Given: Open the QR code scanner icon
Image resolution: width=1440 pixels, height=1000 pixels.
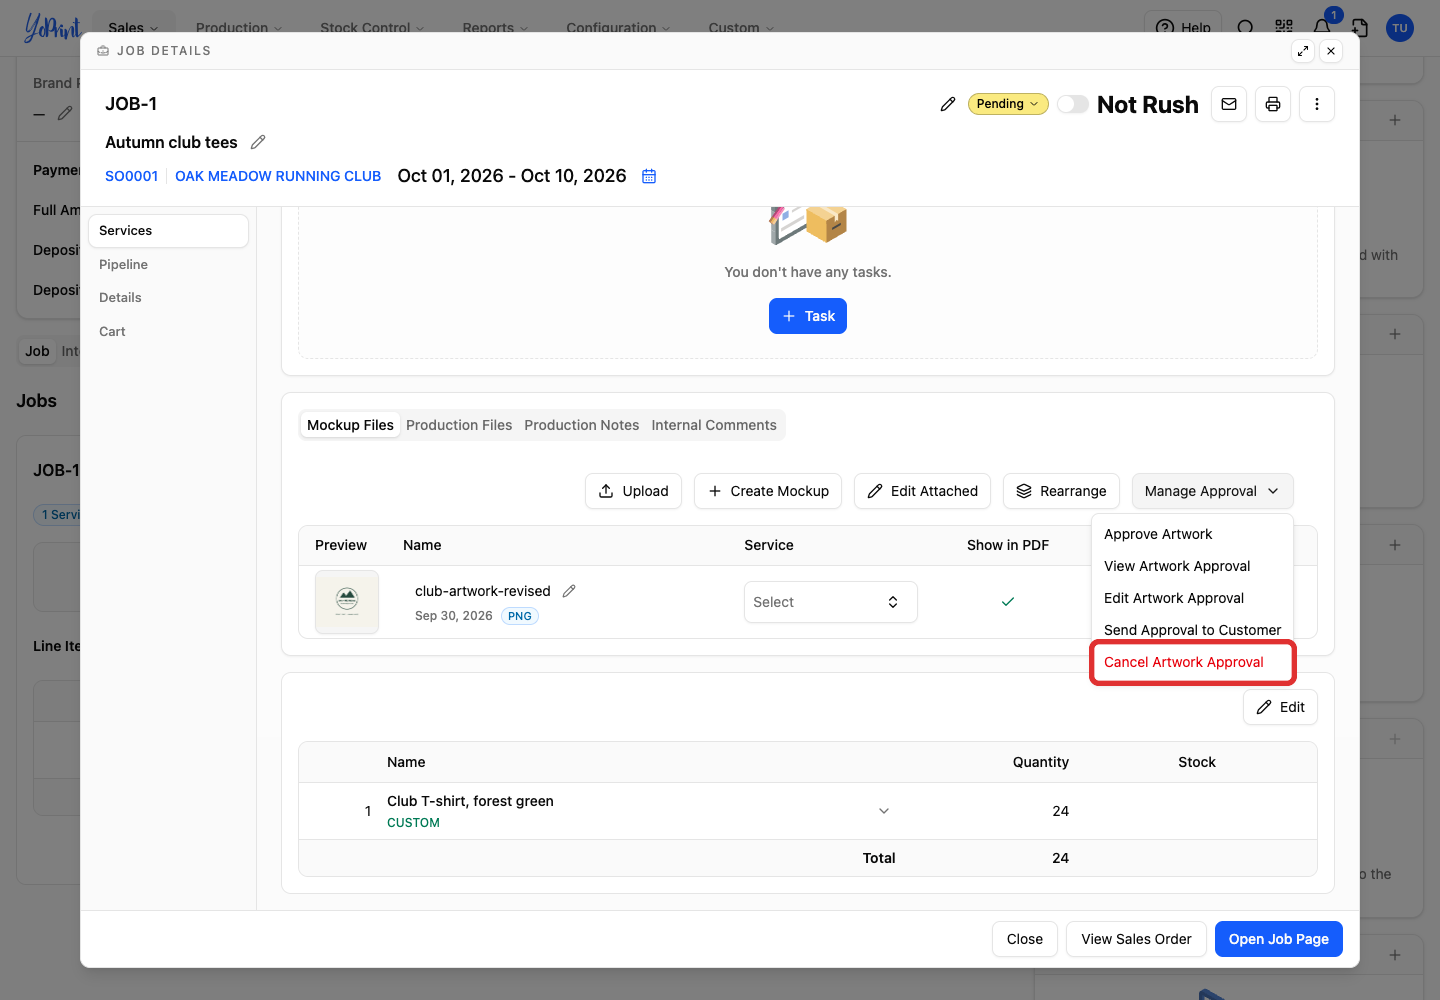Looking at the screenshot, I should [x=1284, y=27].
